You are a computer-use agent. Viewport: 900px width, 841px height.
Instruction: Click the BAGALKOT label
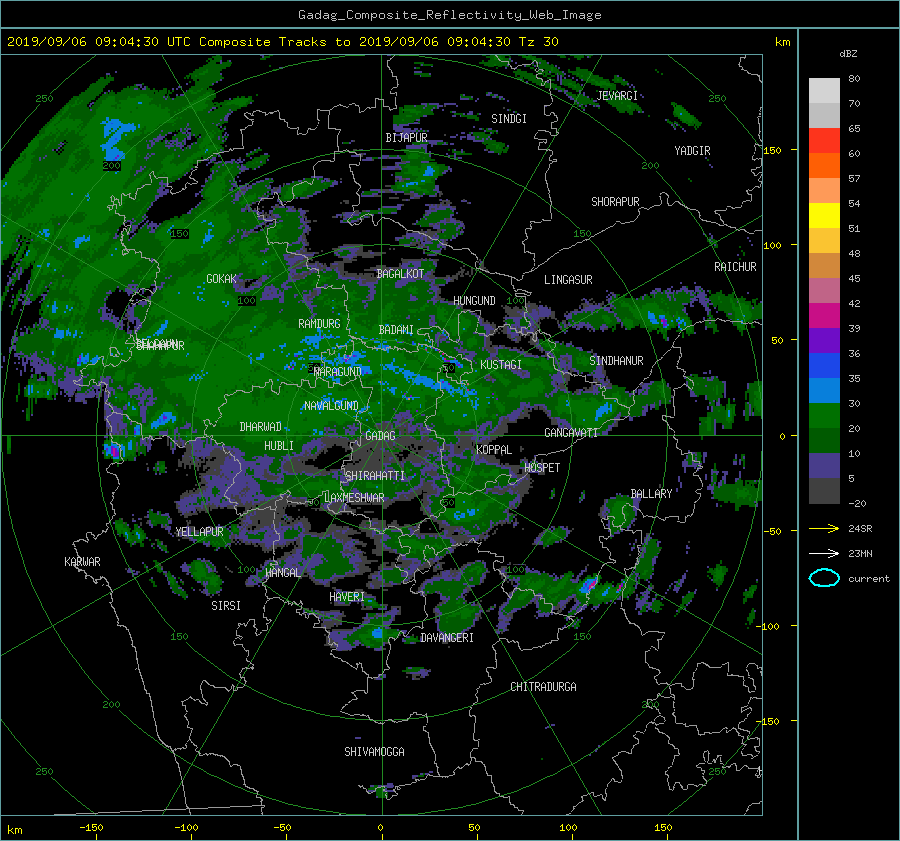pyautogui.click(x=400, y=274)
